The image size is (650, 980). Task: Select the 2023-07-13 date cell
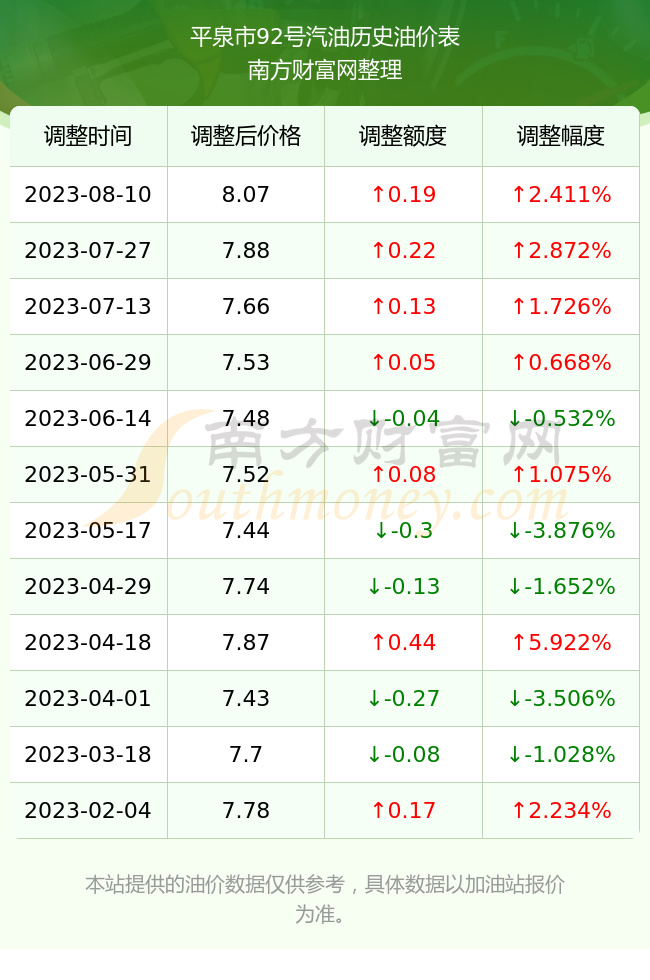[88, 306]
